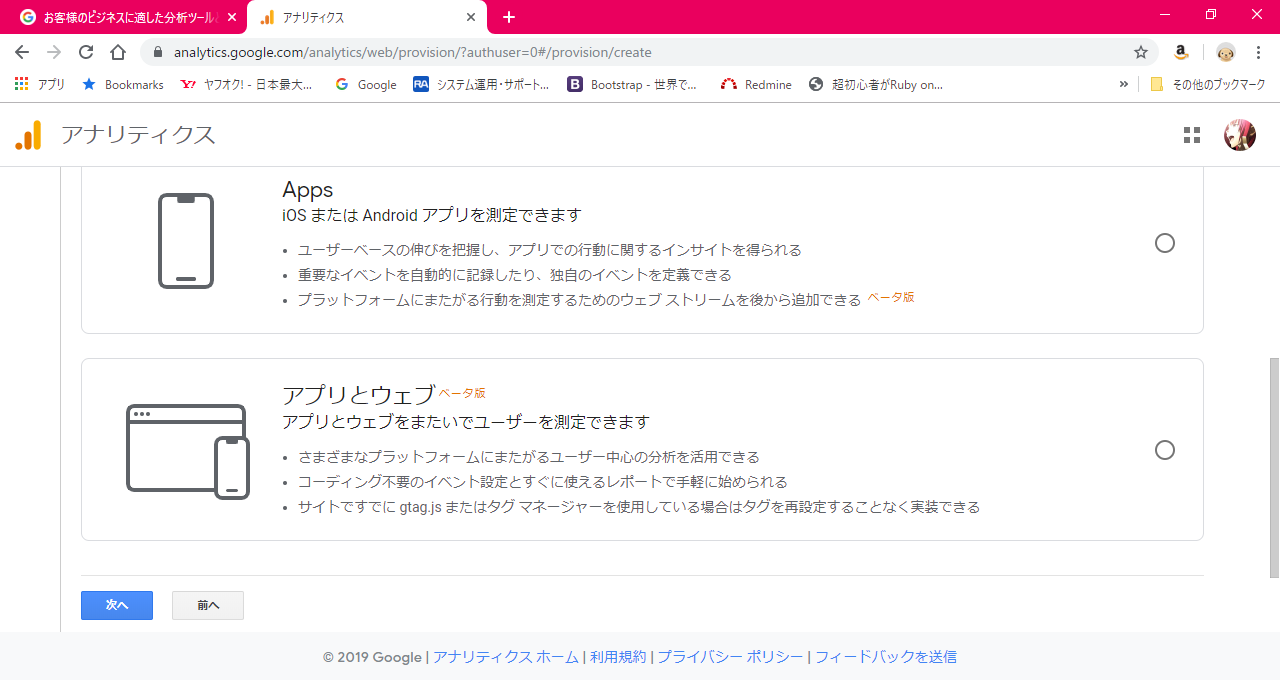Click the Google Analytics logo icon

click(x=29, y=135)
